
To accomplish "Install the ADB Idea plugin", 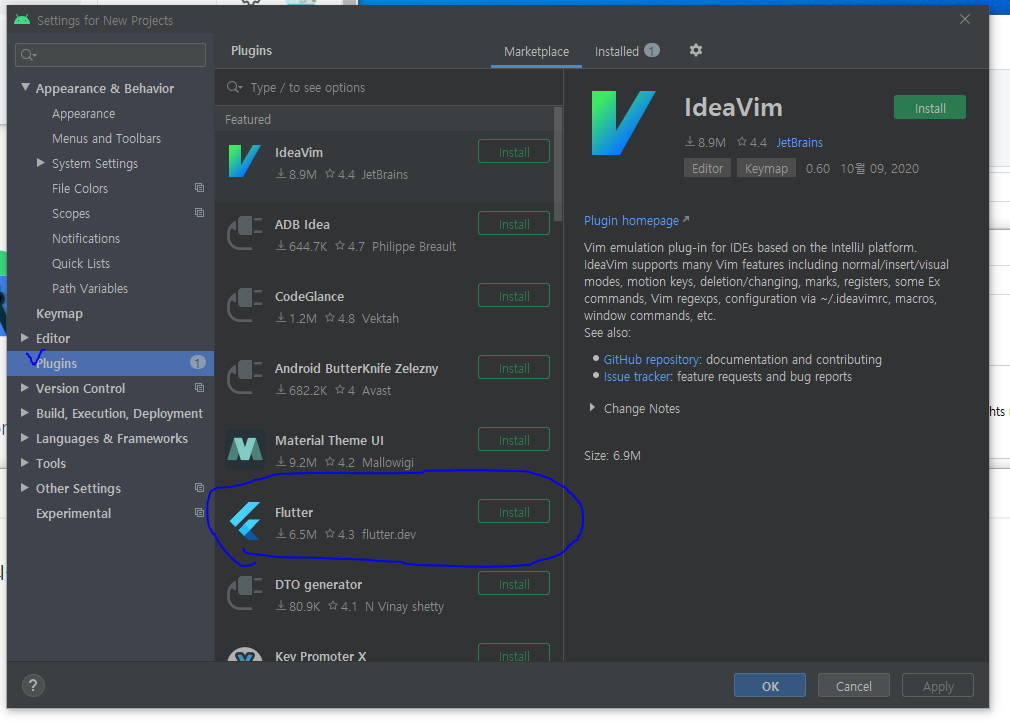I will [514, 224].
